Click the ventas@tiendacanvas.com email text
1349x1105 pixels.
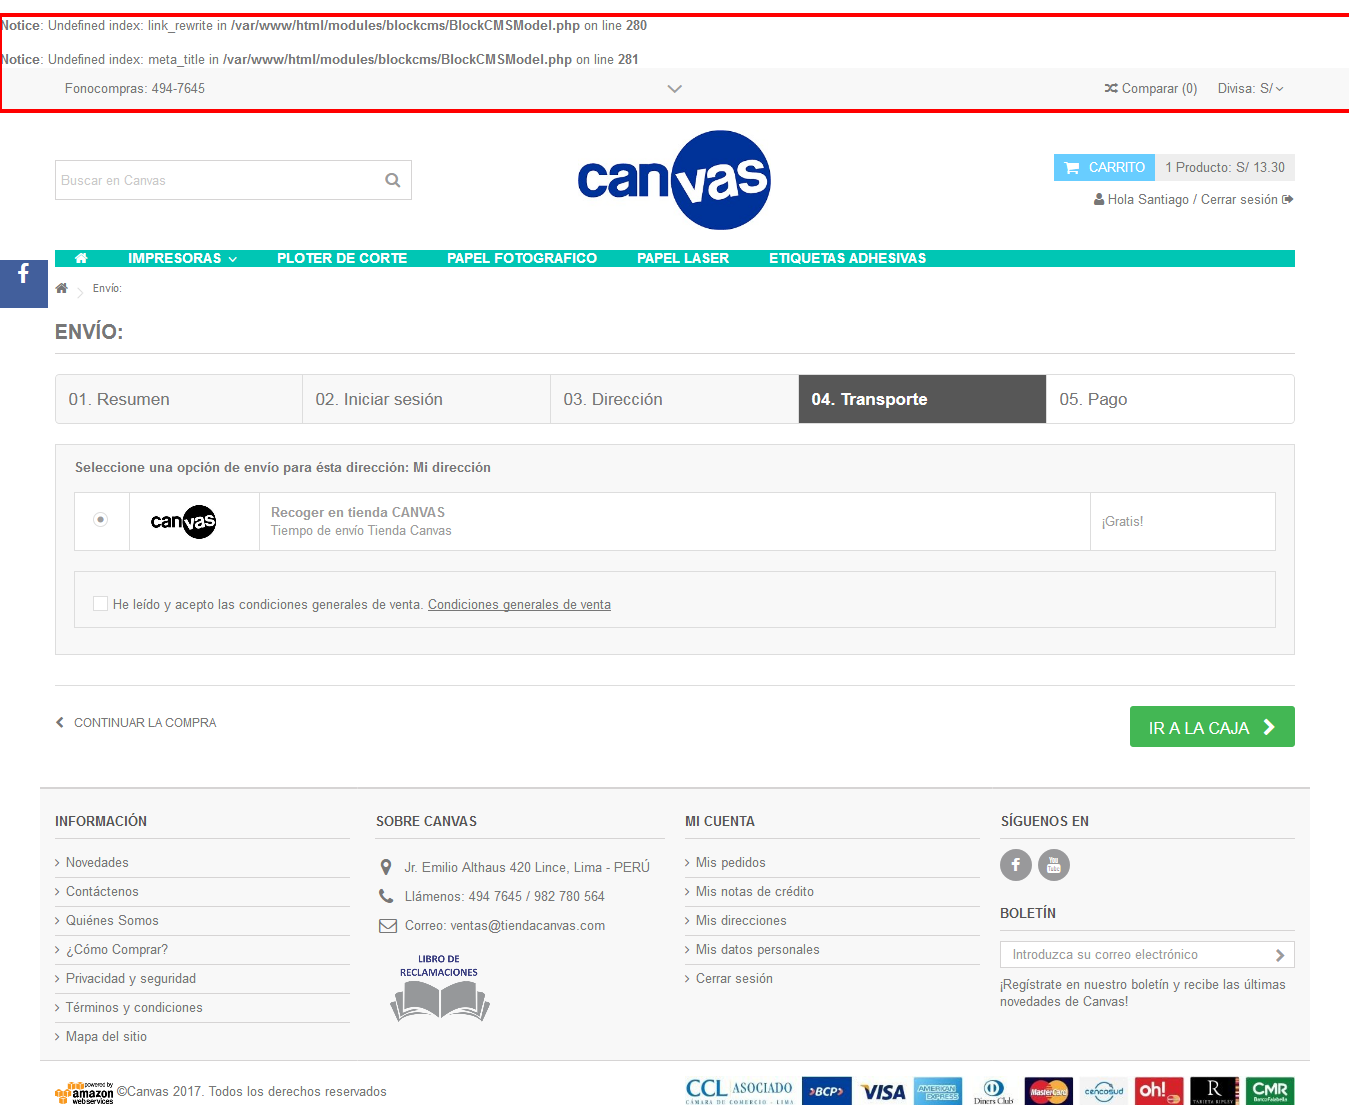528,926
